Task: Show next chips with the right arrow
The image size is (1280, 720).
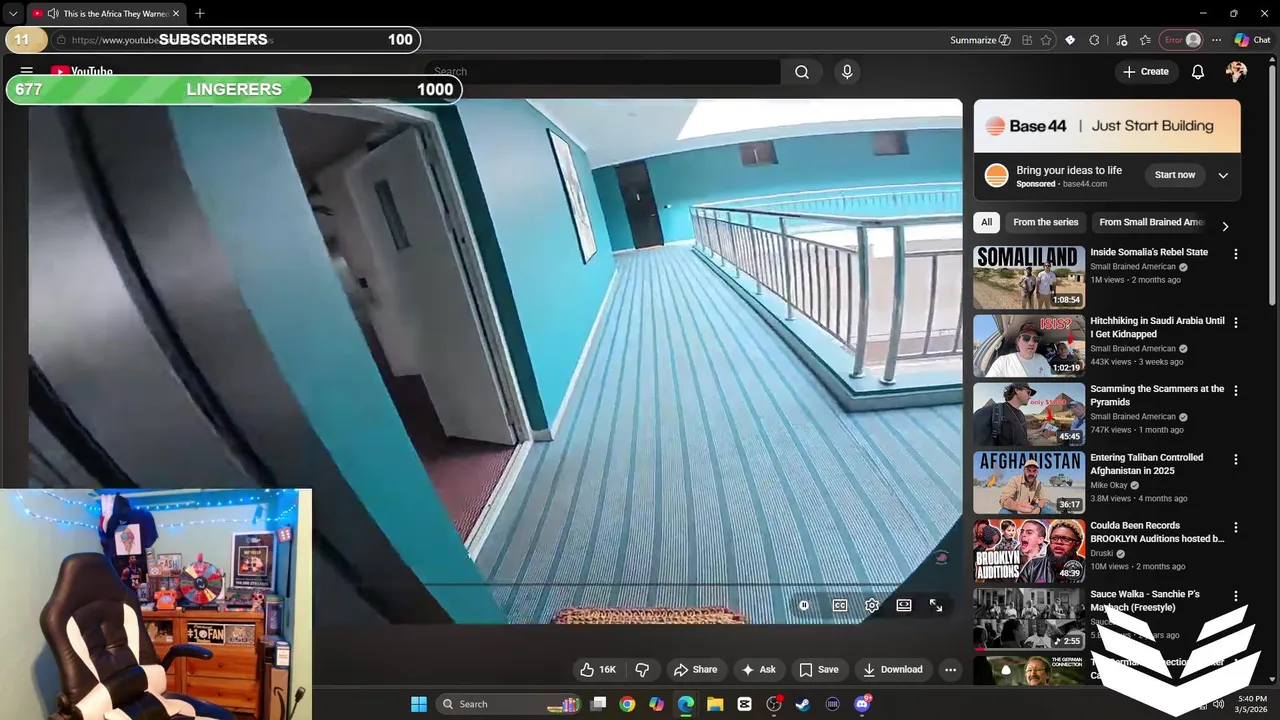Action: click(x=1225, y=226)
